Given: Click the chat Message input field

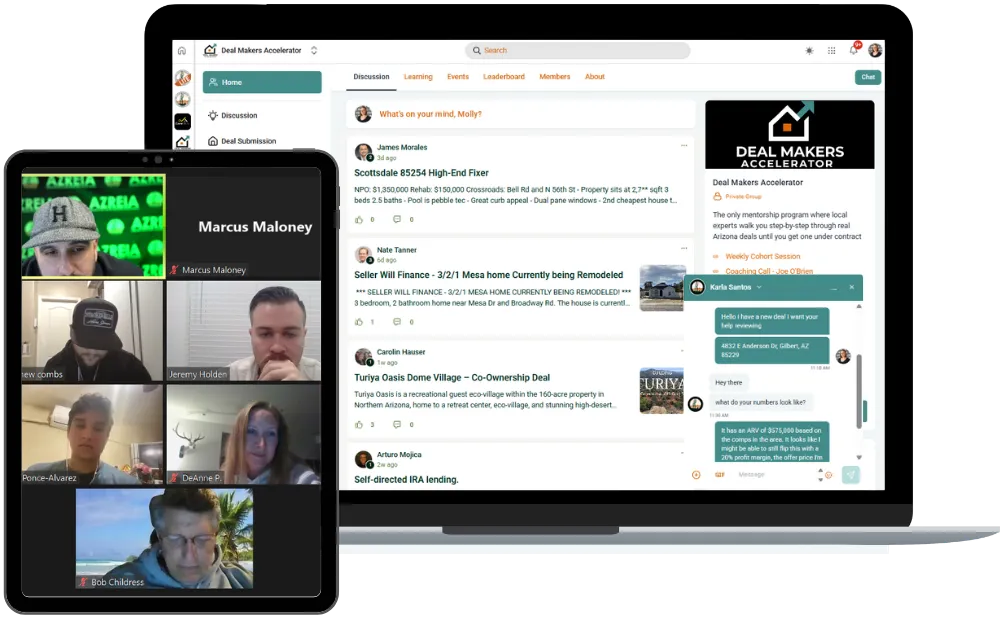Looking at the screenshot, I should pyautogui.click(x=773, y=475).
